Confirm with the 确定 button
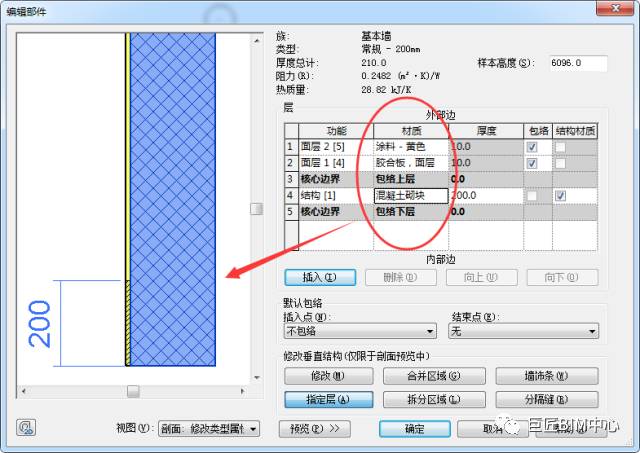This screenshot has width=640, height=453. pos(415,429)
